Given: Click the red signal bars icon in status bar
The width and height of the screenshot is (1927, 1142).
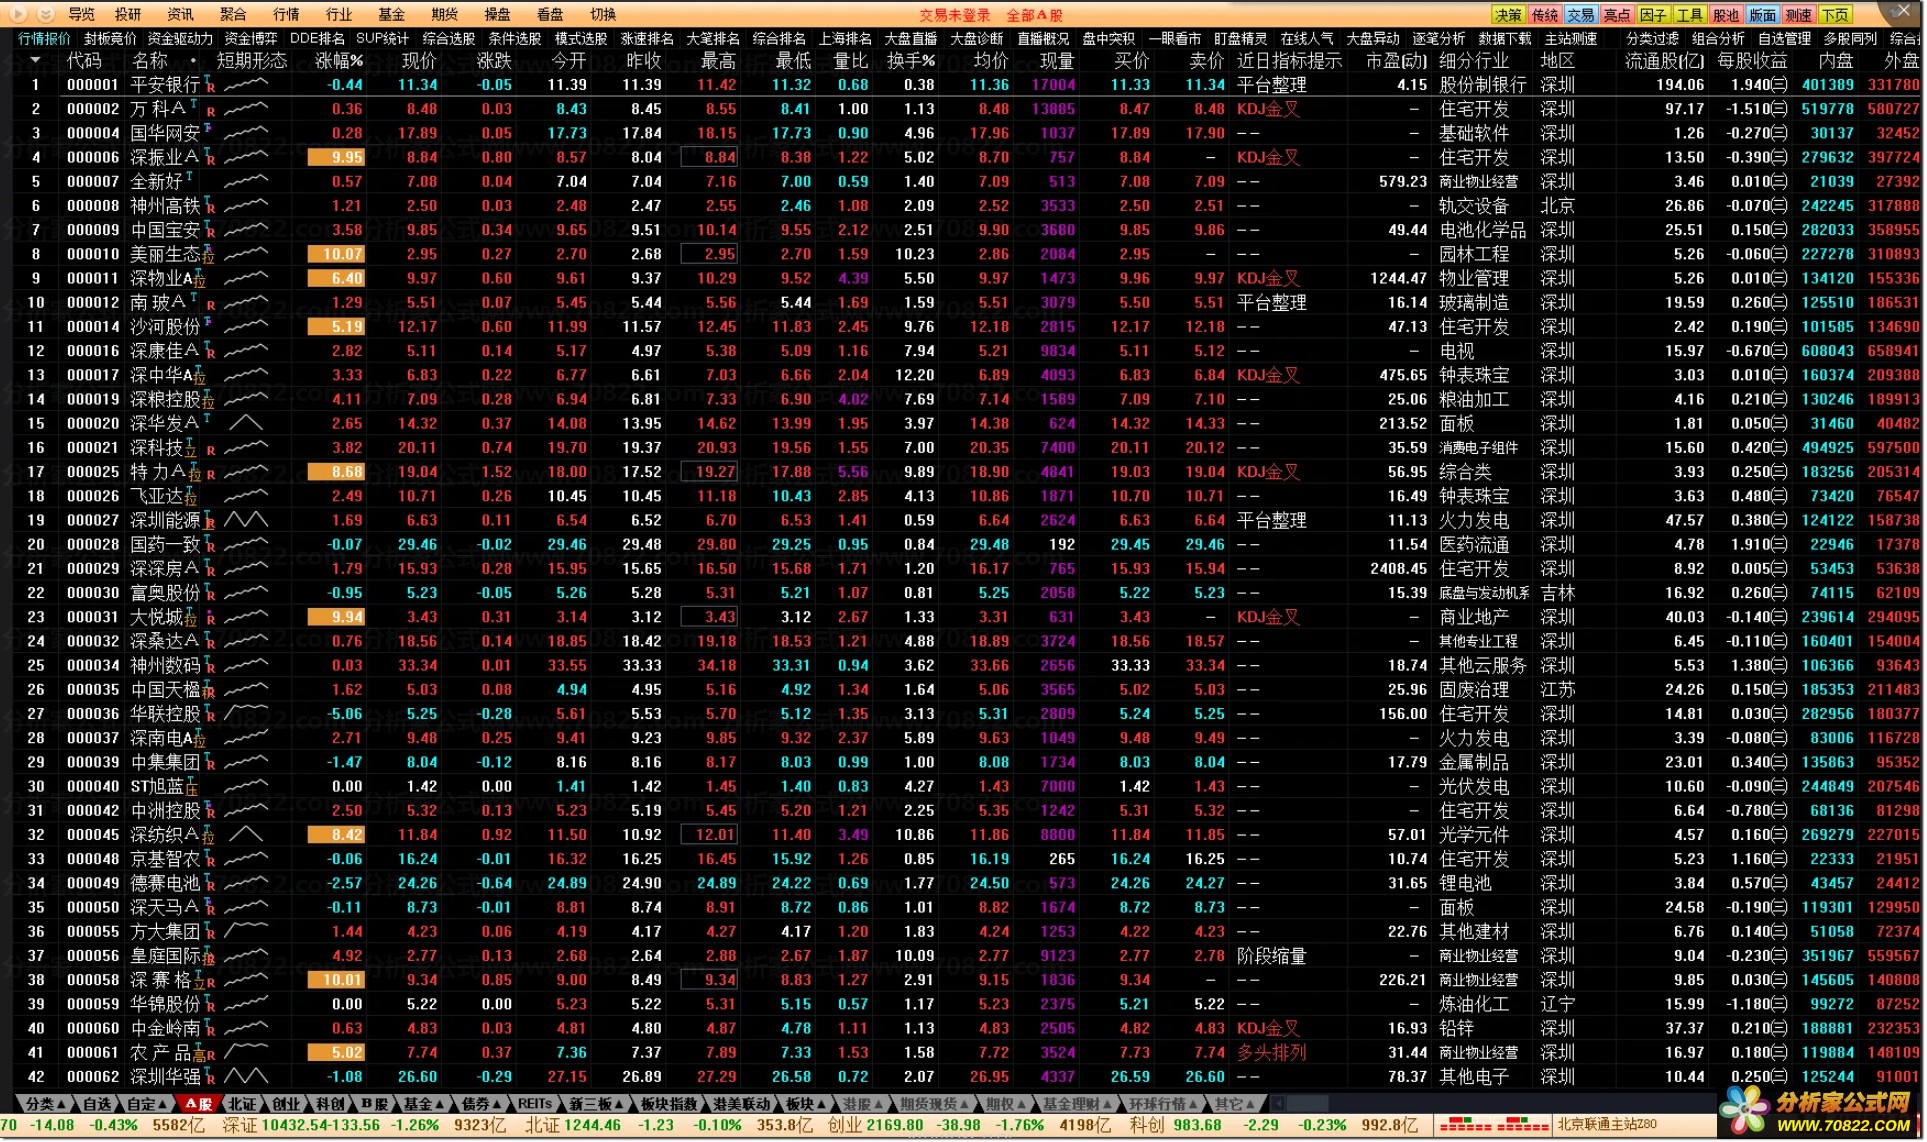Looking at the screenshot, I should (x=1493, y=1125).
